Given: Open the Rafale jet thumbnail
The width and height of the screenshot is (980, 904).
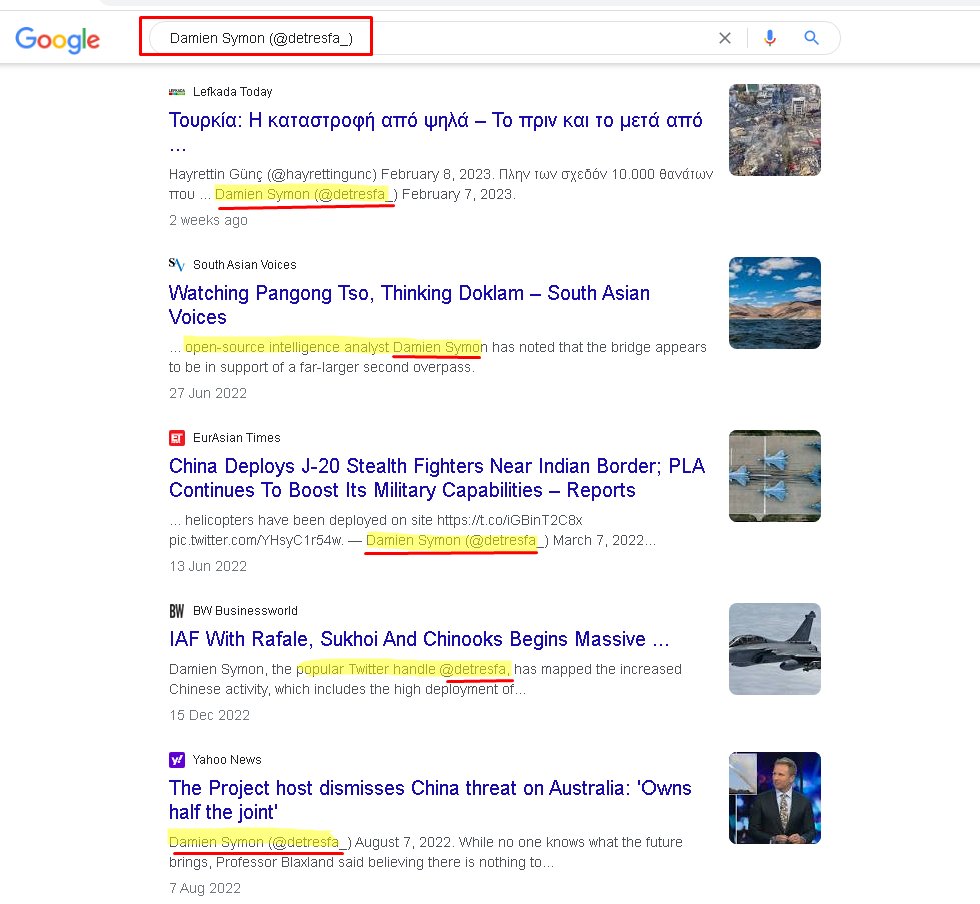Looking at the screenshot, I should click(774, 649).
